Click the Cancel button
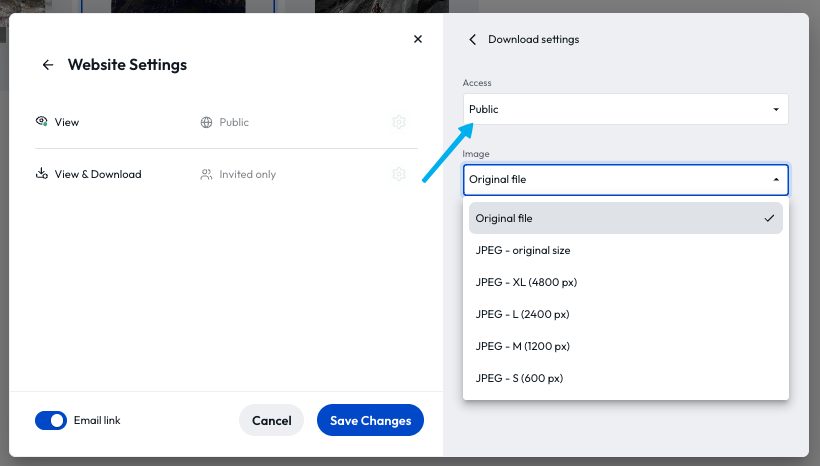Screen dimensions: 820x466 tap(271, 420)
